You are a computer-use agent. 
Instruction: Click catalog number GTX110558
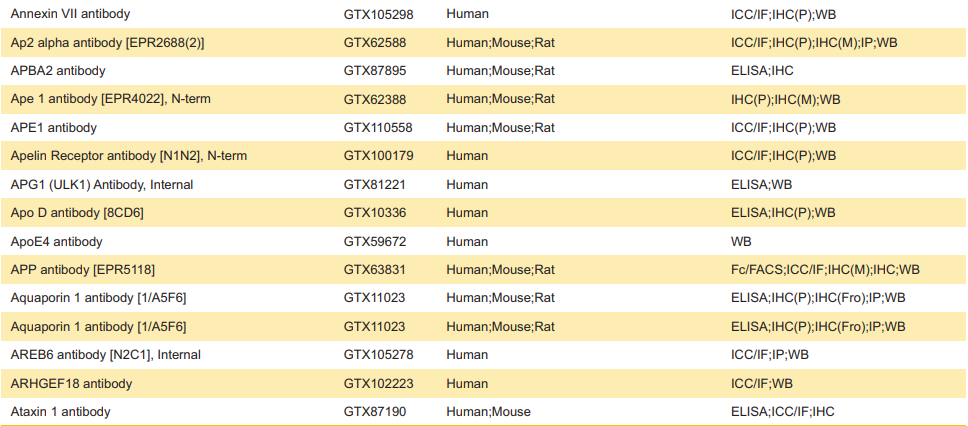click(378, 128)
